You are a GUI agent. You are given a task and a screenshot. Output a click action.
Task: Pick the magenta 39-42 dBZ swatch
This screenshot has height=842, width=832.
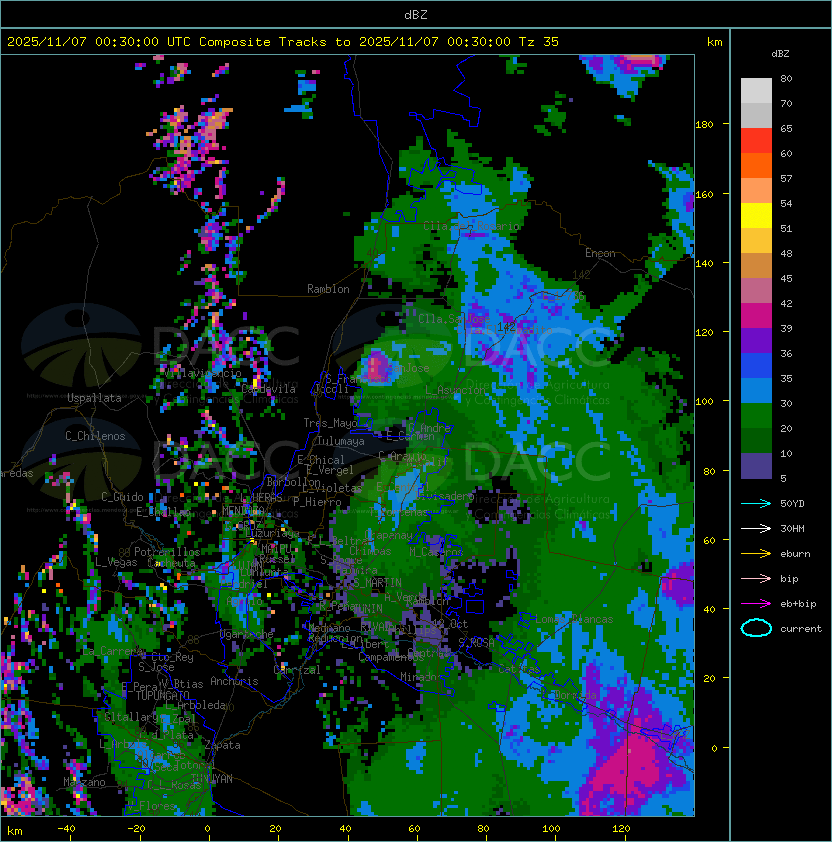point(756,316)
